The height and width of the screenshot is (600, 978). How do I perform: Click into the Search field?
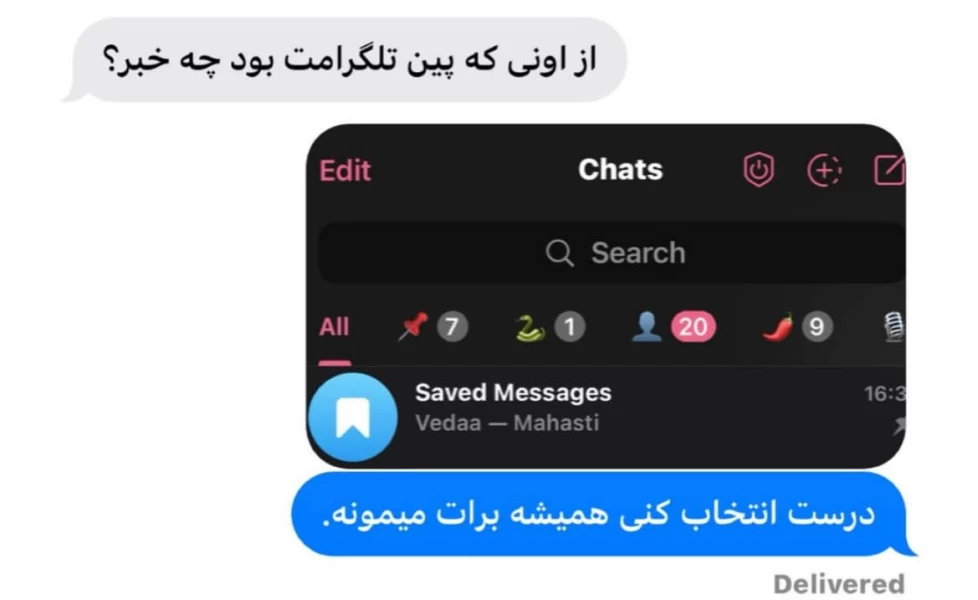[x=612, y=253]
